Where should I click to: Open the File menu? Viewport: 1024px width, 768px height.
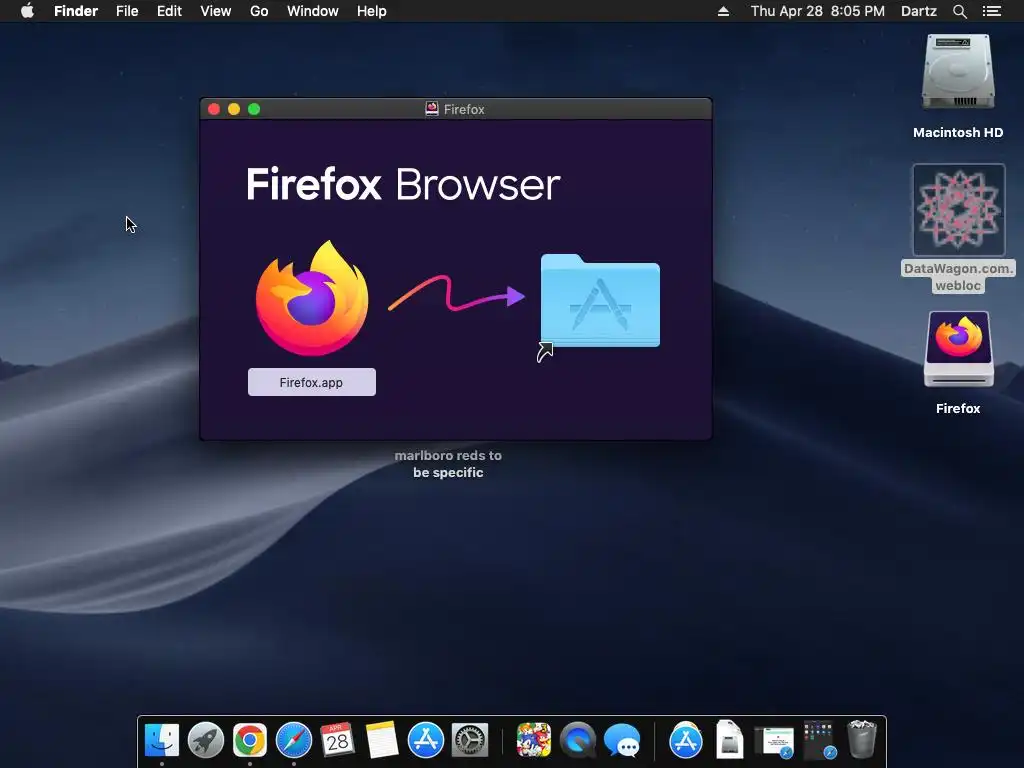(x=127, y=11)
